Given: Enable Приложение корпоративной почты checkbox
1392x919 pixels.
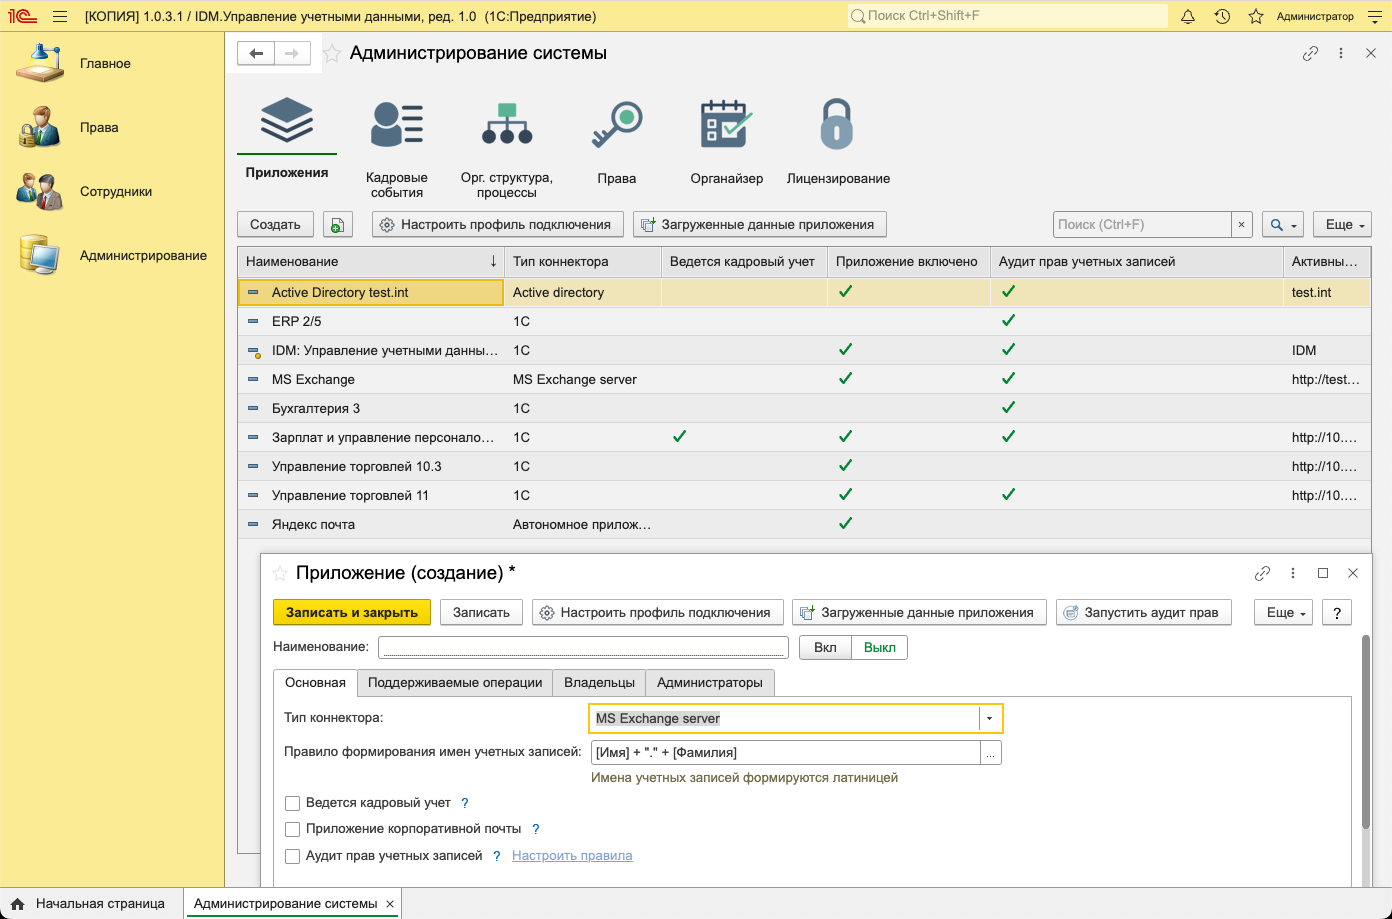Looking at the screenshot, I should 293,829.
